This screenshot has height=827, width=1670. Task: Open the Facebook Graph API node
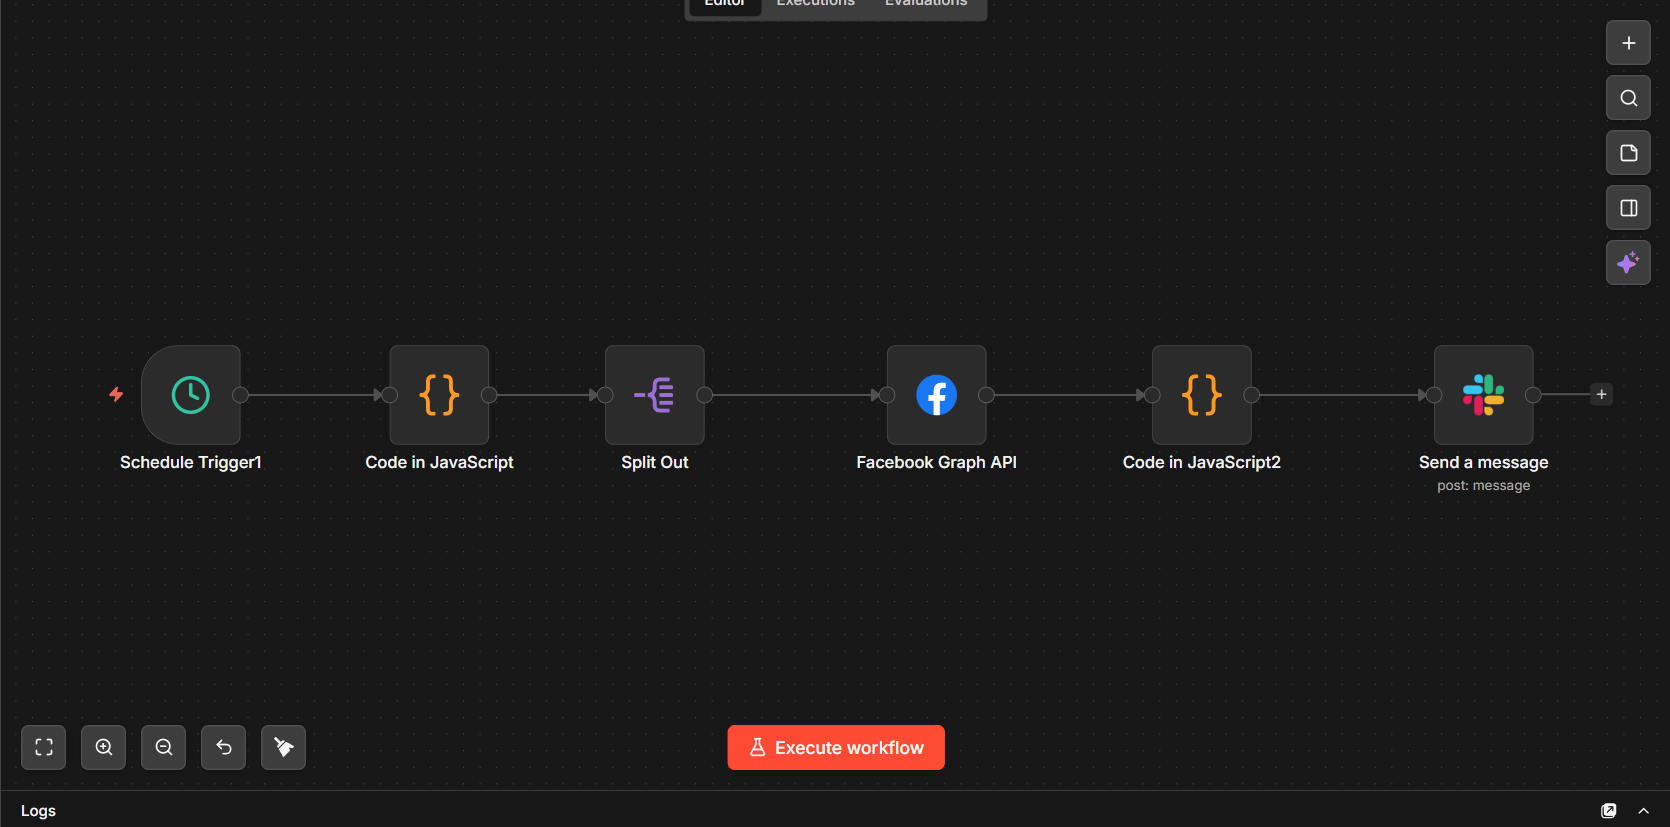pyautogui.click(x=937, y=395)
